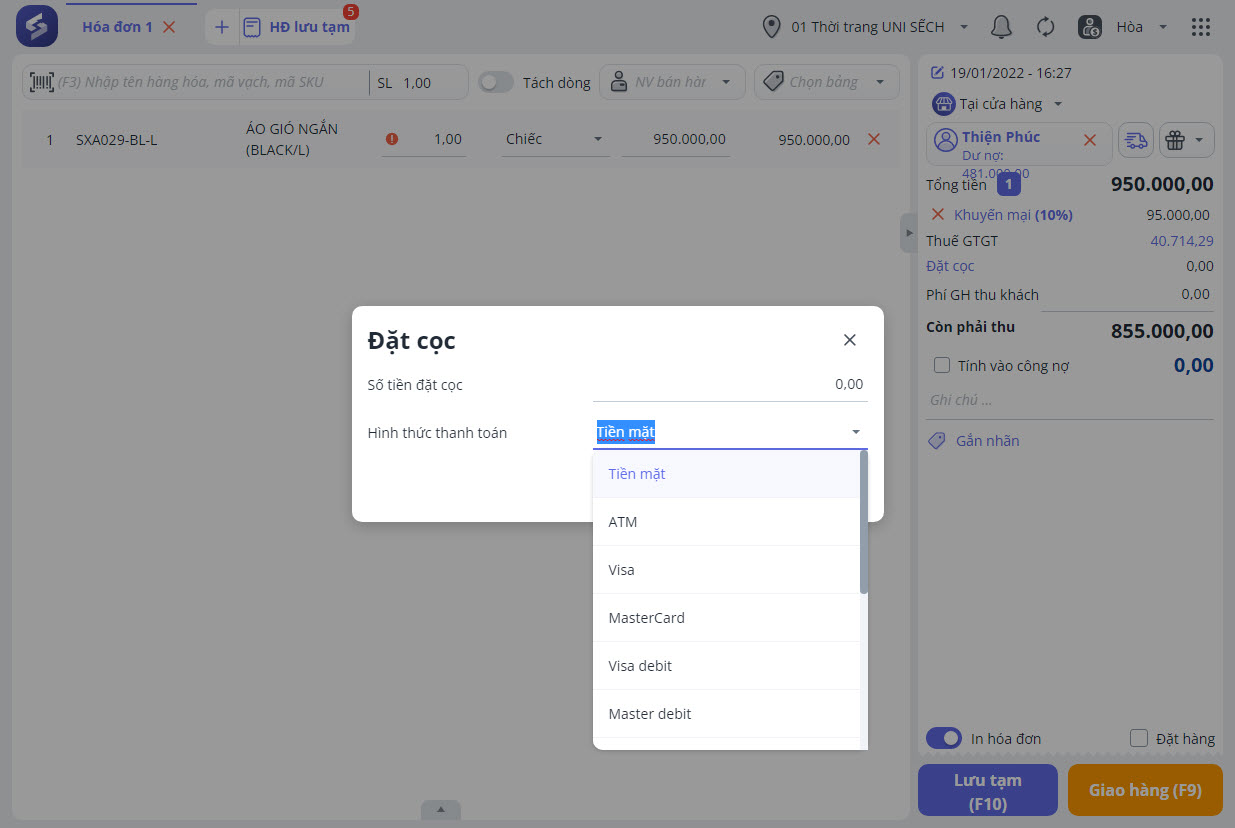Click the VAT amount 40.714,29

pos(1182,241)
